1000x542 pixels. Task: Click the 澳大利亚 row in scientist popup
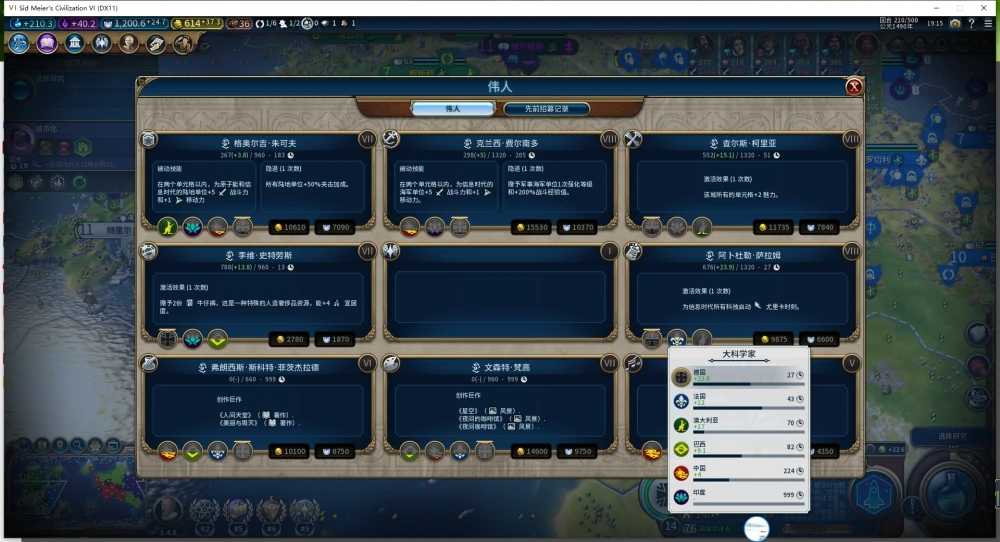(739, 425)
